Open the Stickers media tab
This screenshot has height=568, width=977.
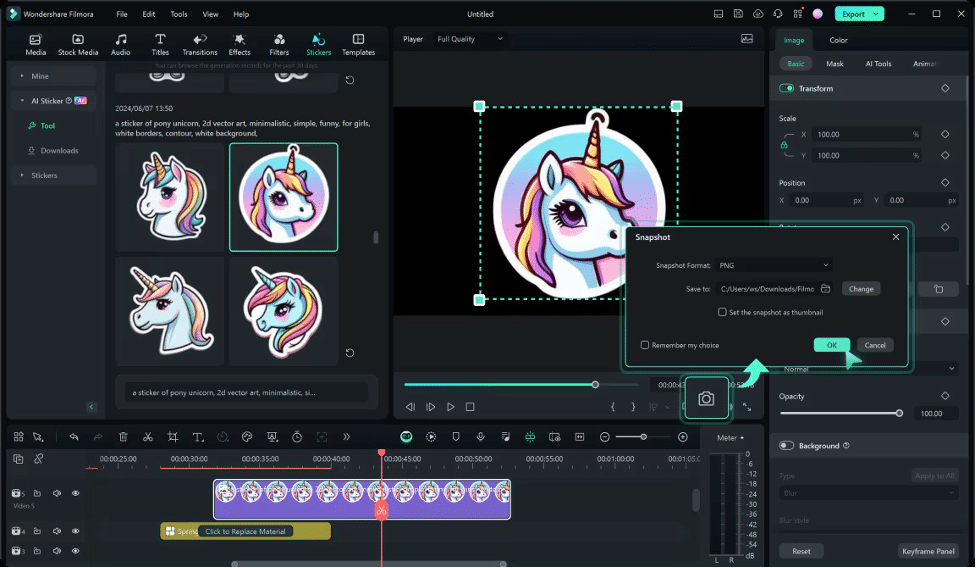click(x=319, y=44)
